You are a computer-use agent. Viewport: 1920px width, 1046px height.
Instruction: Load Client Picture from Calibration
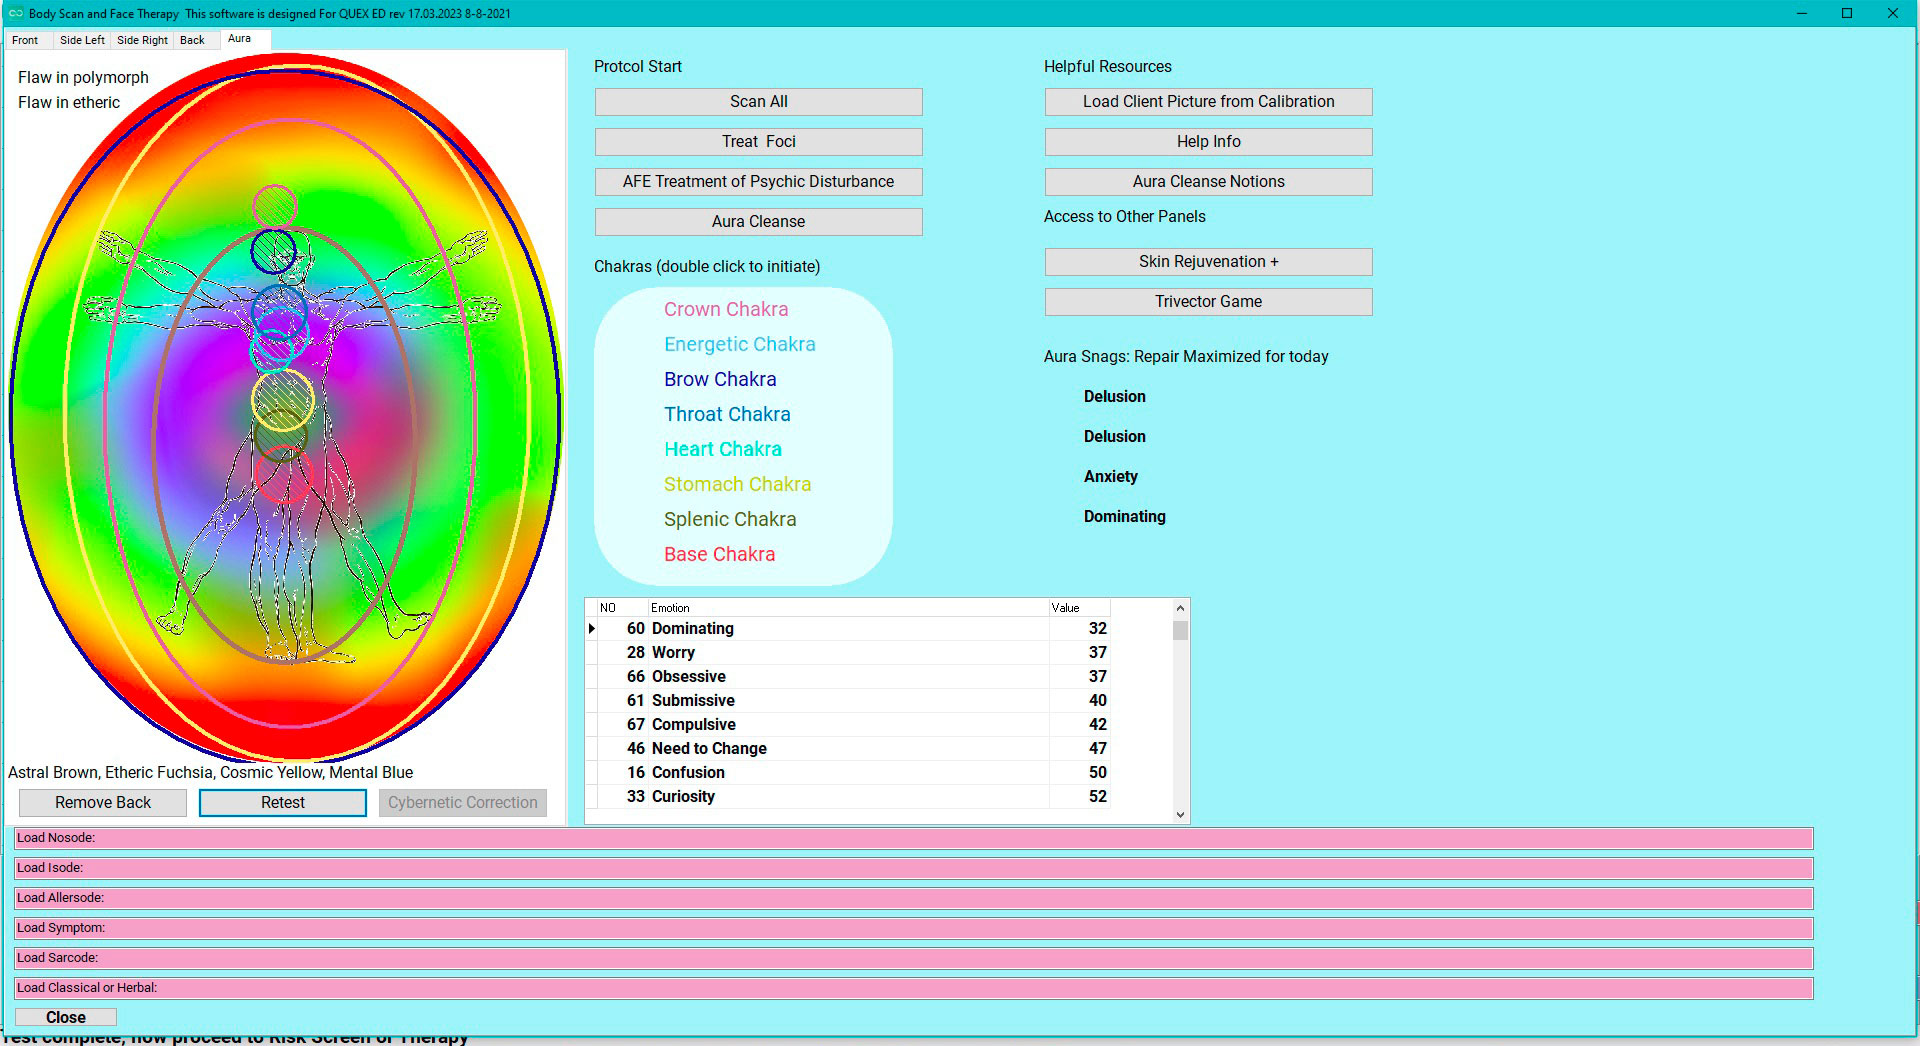pyautogui.click(x=1208, y=102)
